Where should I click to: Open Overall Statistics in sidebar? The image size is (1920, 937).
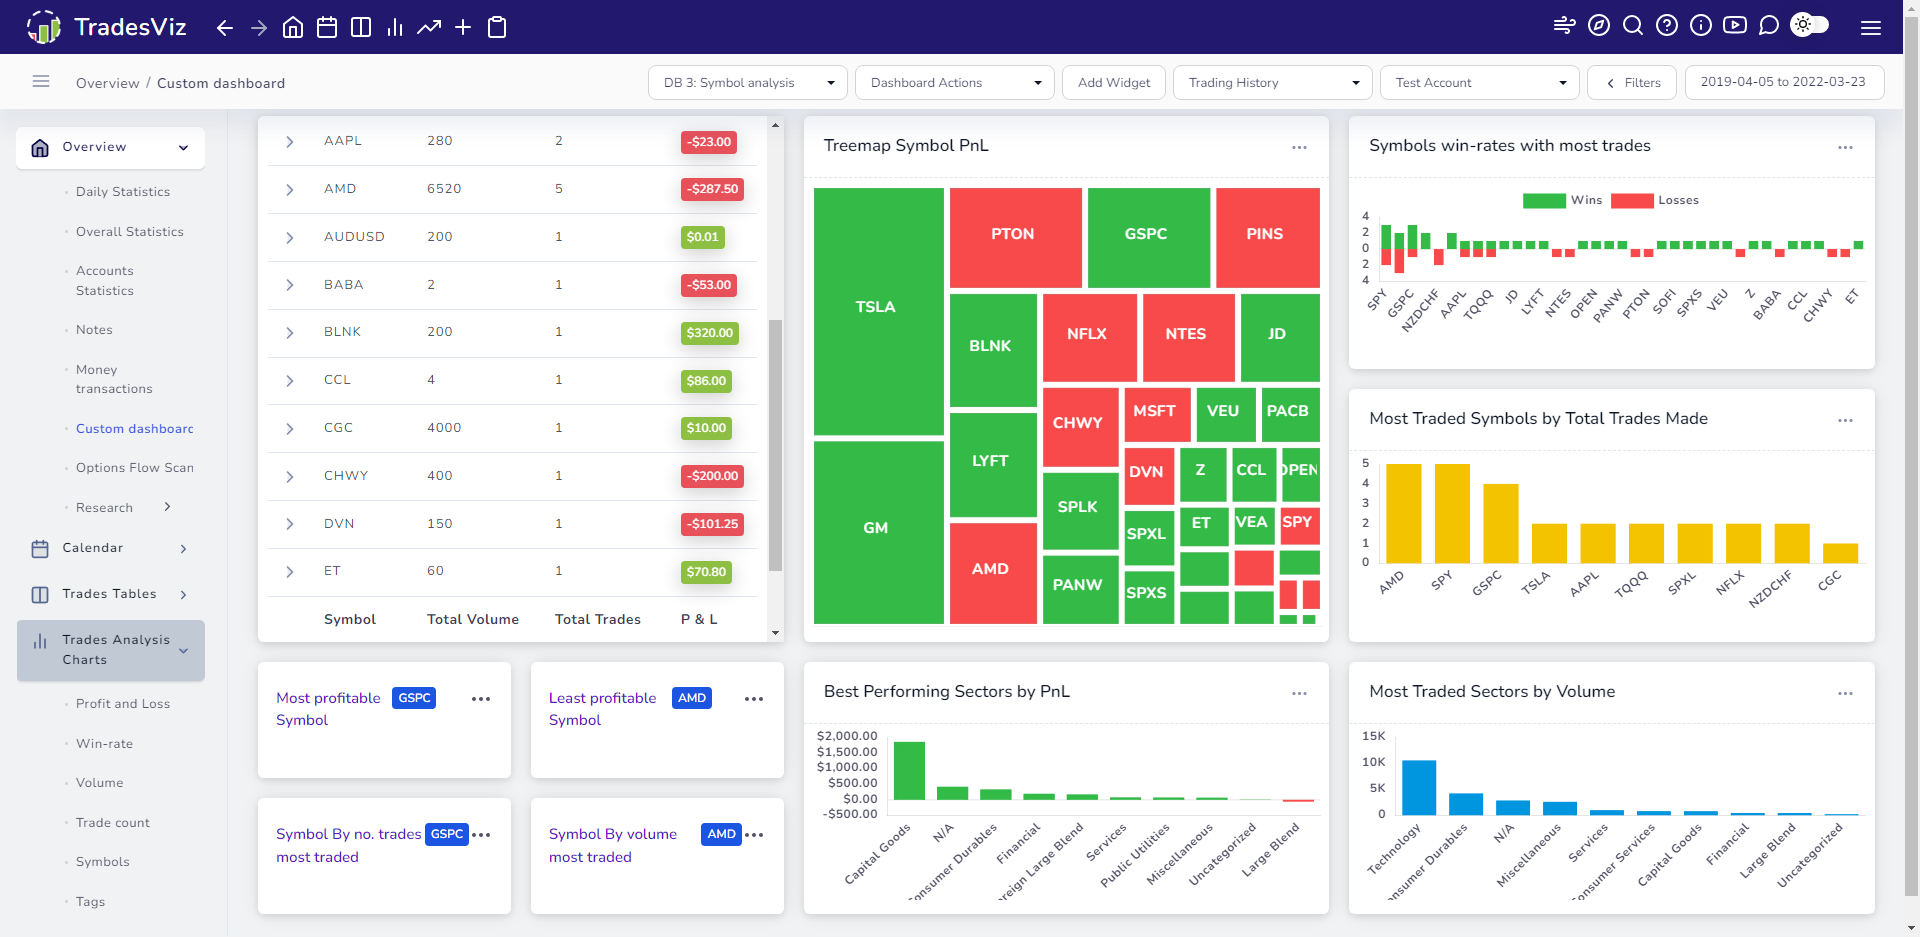pos(130,232)
